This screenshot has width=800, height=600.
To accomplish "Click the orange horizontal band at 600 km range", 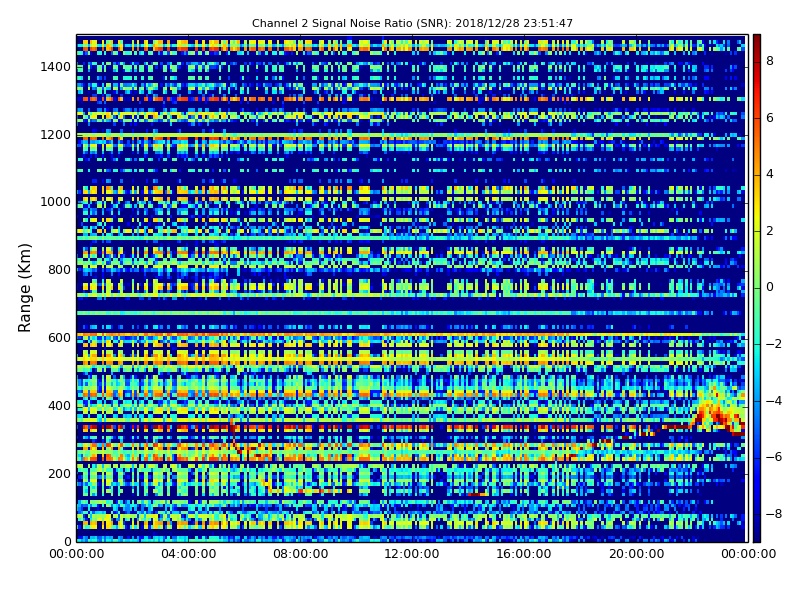I will point(411,335).
